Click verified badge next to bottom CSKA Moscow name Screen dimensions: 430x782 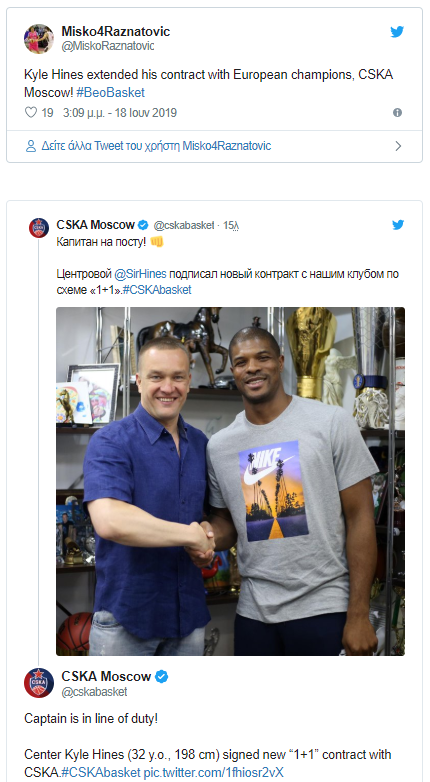(x=162, y=677)
